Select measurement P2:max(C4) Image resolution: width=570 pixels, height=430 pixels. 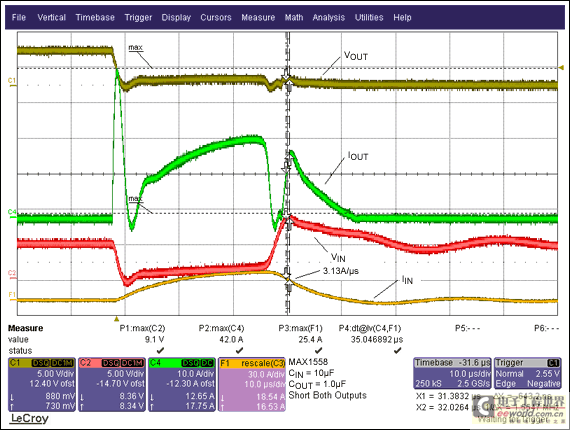(221, 328)
